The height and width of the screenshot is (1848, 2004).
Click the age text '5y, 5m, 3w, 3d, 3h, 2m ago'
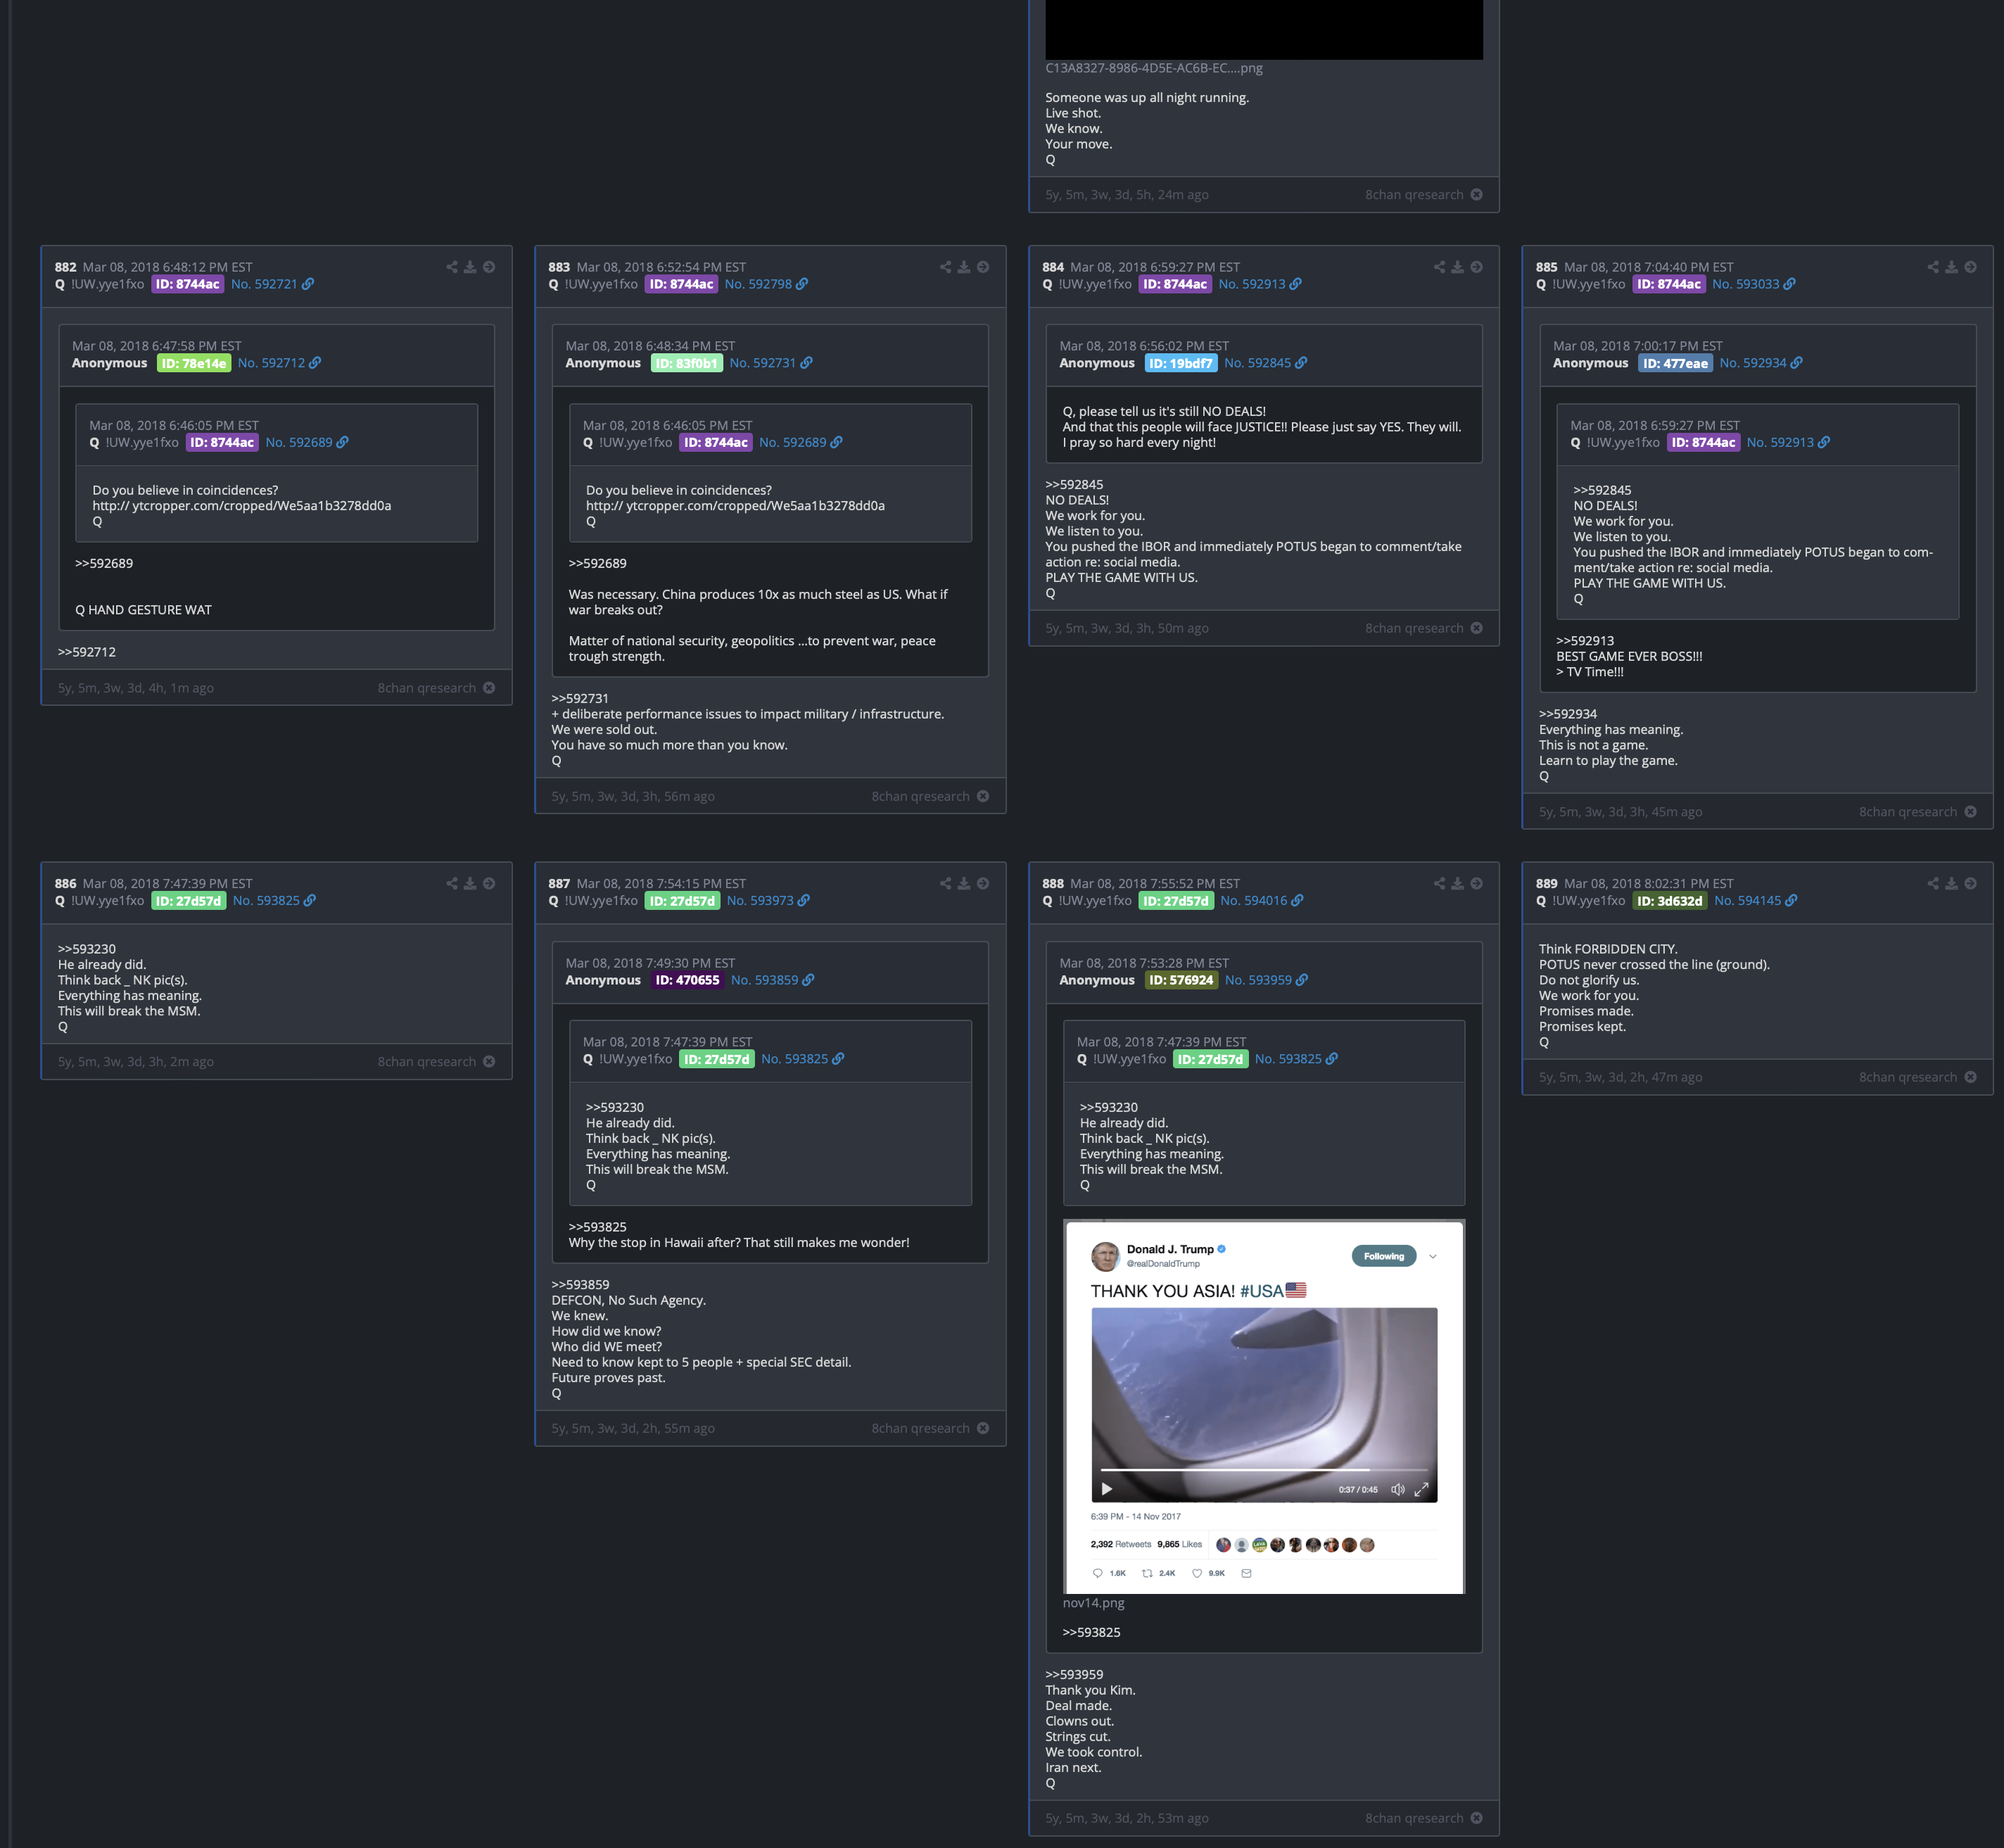(x=136, y=1062)
